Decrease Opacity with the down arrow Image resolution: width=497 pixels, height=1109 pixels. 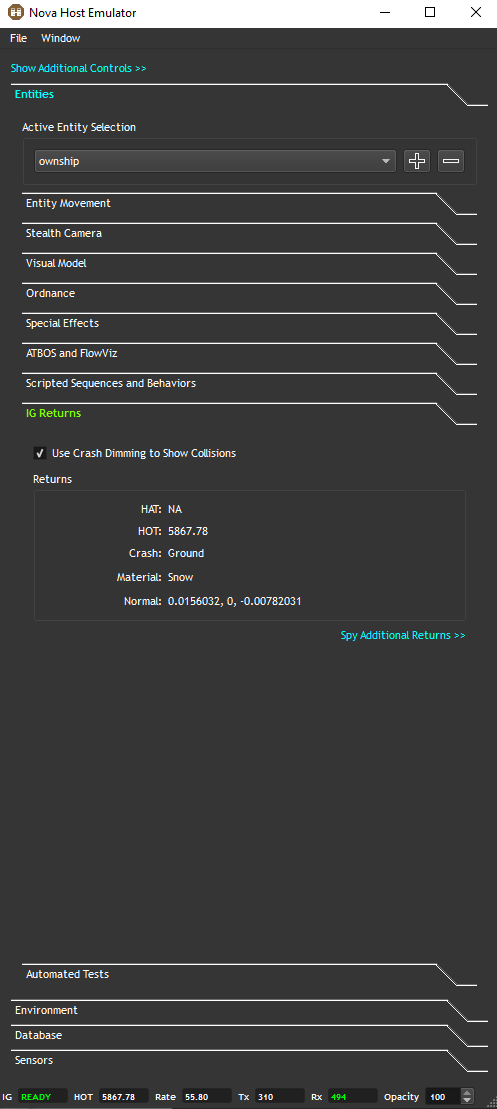click(x=467, y=1101)
